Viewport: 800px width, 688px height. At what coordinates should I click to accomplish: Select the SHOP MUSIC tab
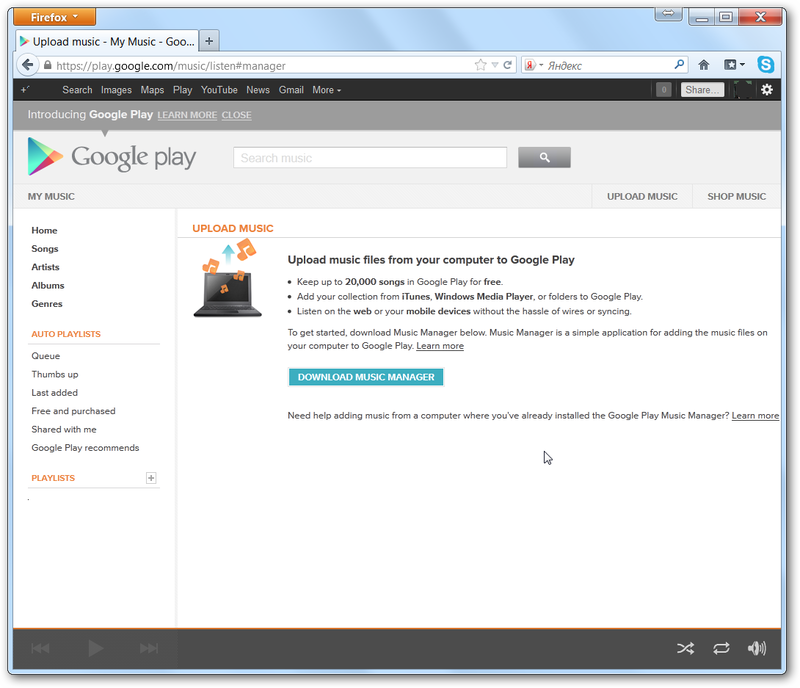(736, 196)
